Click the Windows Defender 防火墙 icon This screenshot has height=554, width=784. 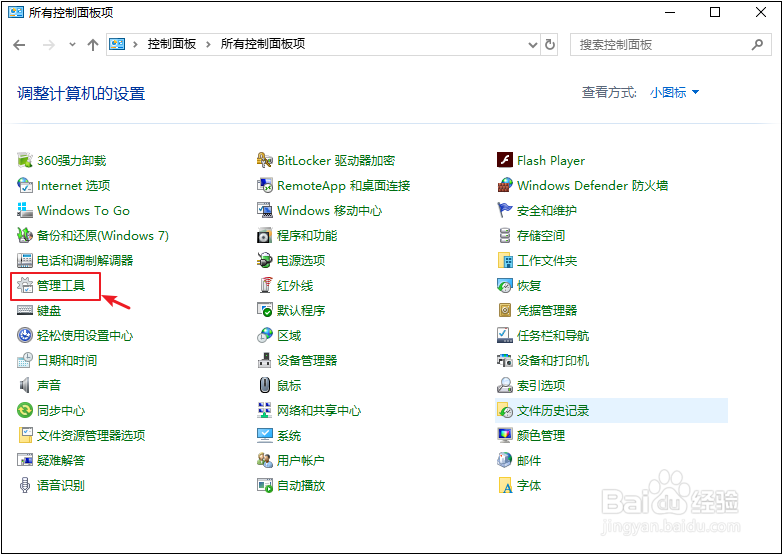coord(504,186)
